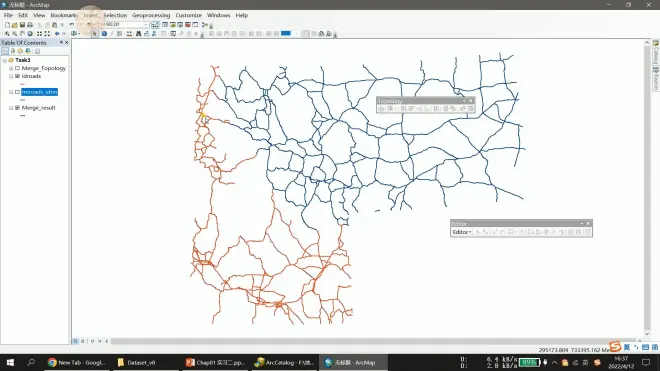Screen dimensions: 660x371
Task: Click the Open document folder icon
Action: click(15, 25)
